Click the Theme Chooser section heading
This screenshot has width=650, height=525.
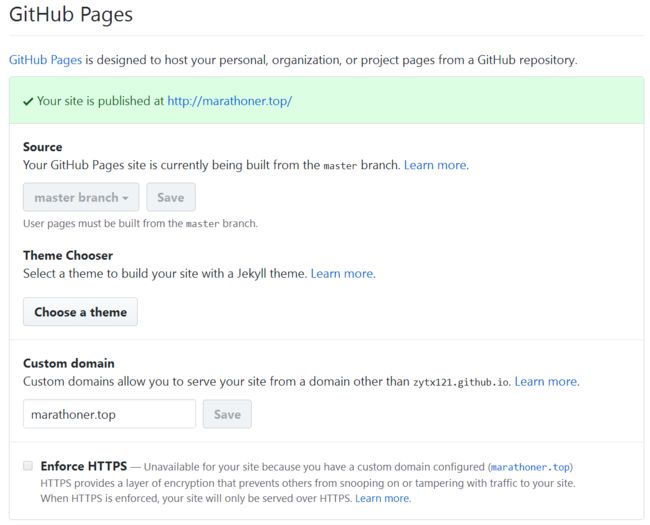tap(68, 255)
